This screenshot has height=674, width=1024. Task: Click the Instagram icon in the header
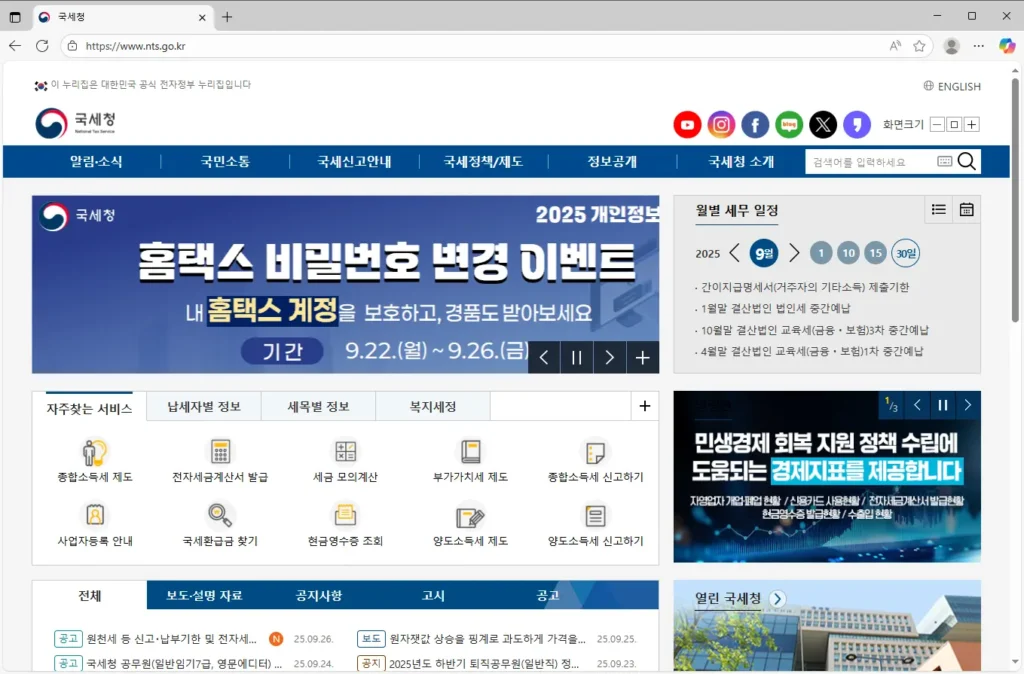[721, 125]
